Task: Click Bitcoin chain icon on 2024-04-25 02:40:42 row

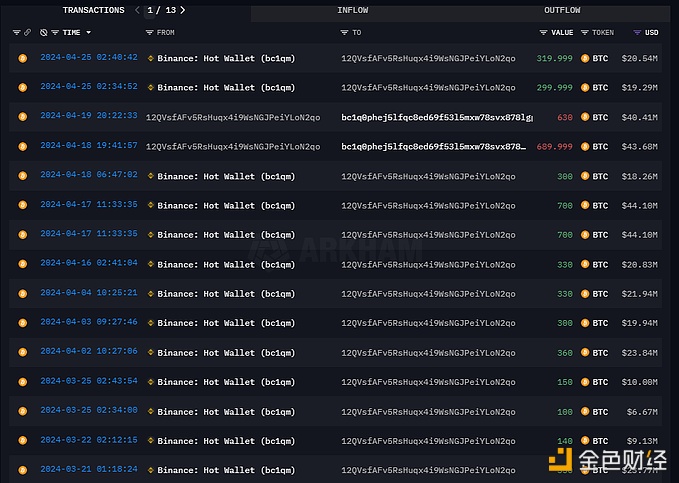Action: pos(23,58)
